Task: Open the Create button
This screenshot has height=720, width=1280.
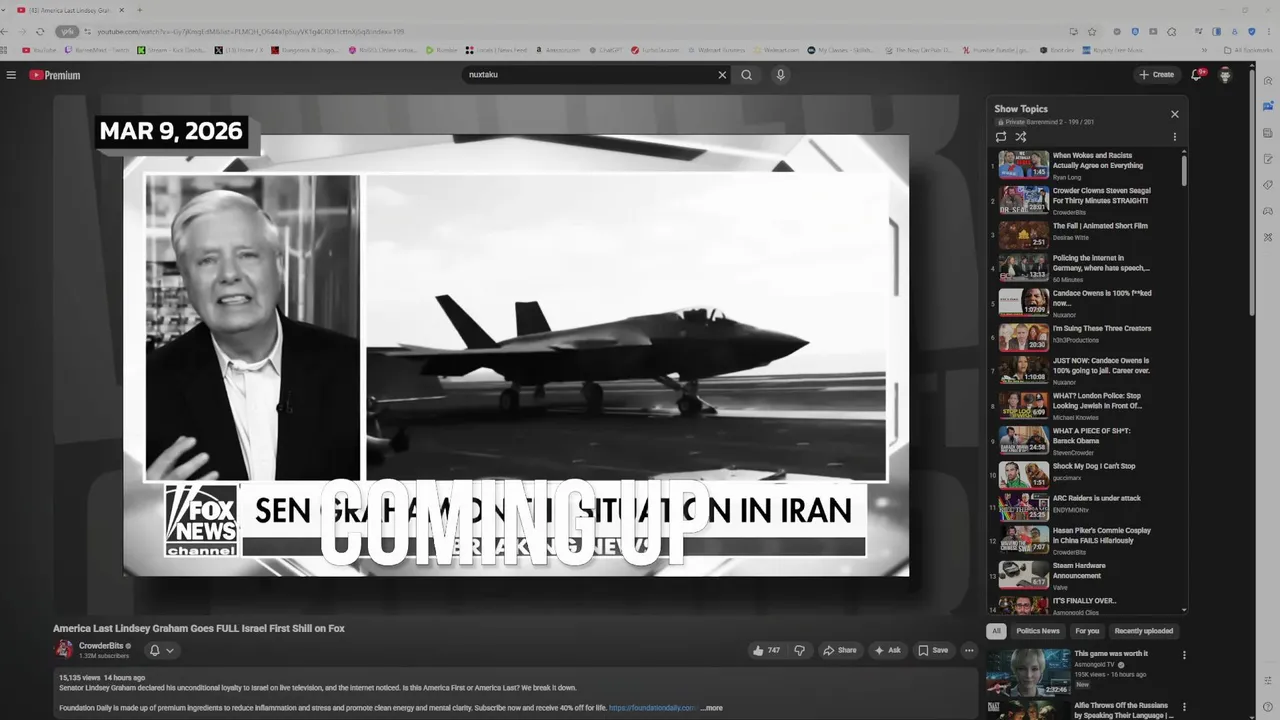Action: point(1157,75)
